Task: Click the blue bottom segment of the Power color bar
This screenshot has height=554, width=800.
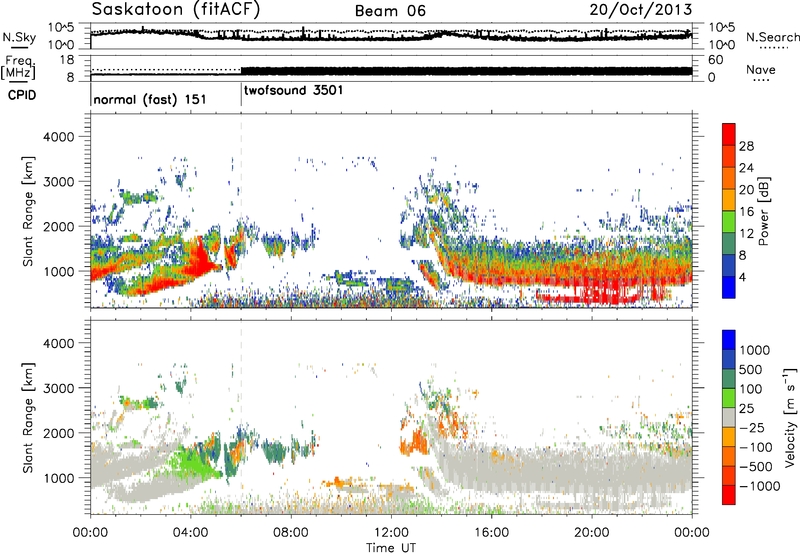Action: coord(729,287)
